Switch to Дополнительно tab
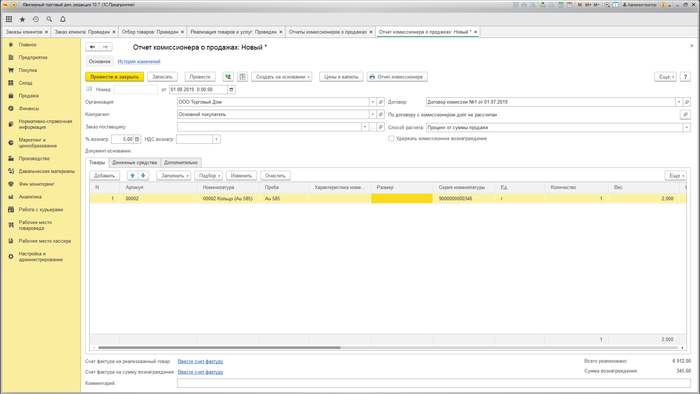Viewport: 700px width, 394px height. click(x=181, y=162)
